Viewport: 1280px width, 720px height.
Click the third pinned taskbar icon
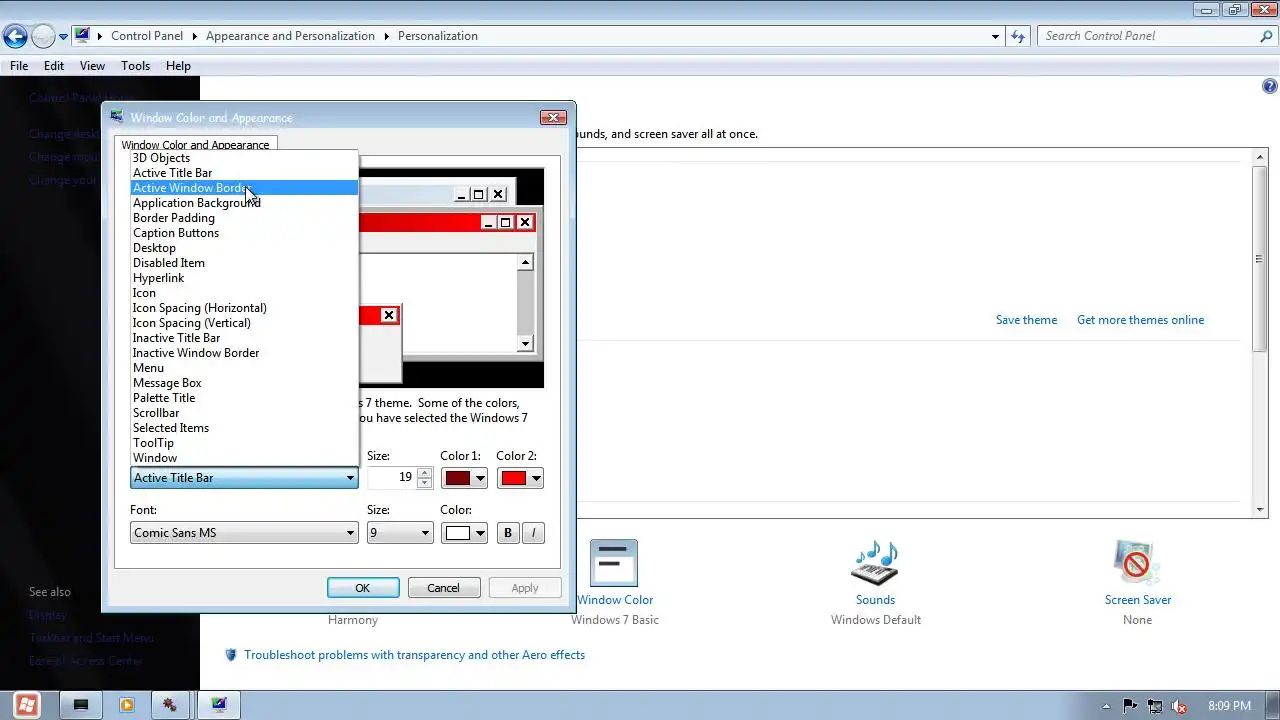tap(172, 705)
